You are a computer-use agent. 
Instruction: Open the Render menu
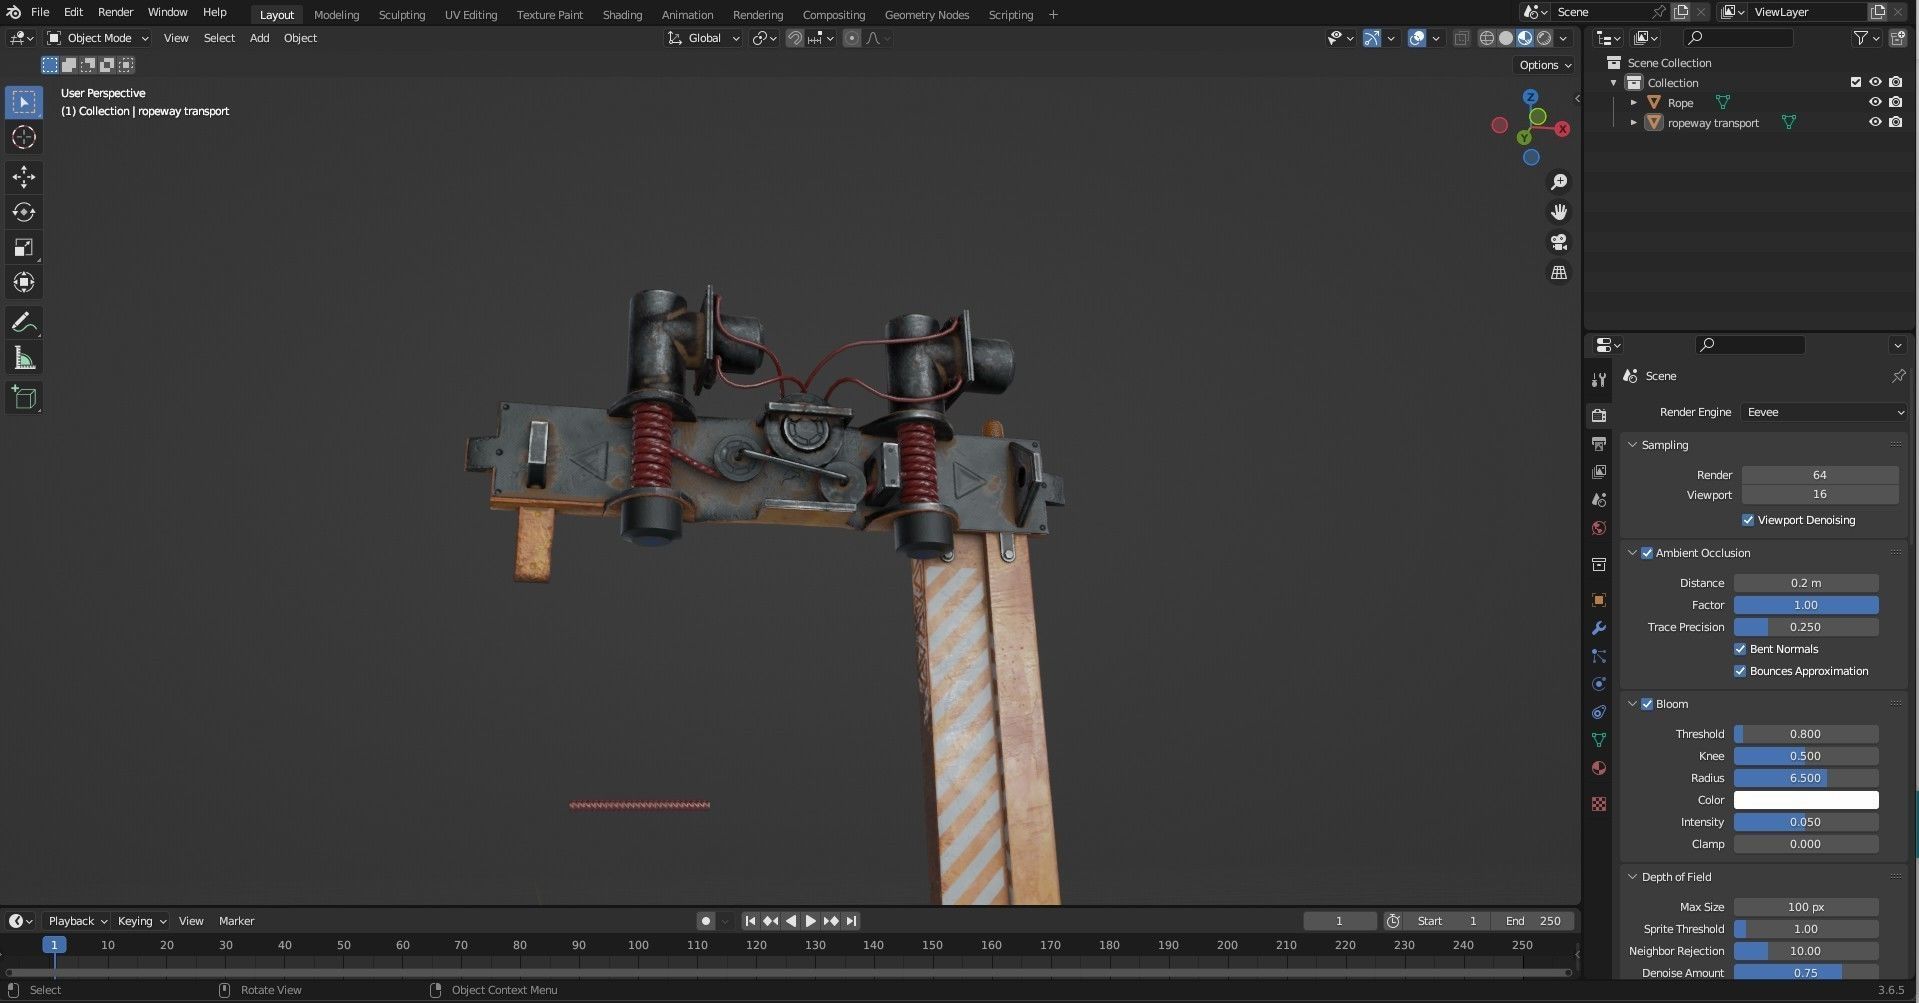[115, 12]
